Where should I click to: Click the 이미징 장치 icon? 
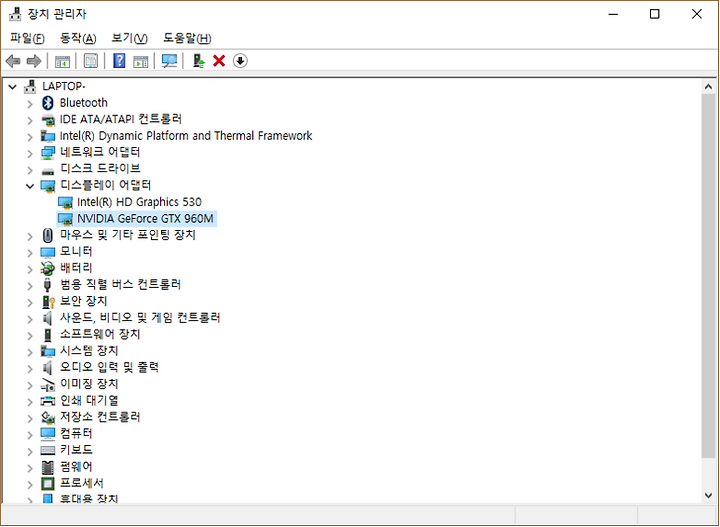click(48, 385)
